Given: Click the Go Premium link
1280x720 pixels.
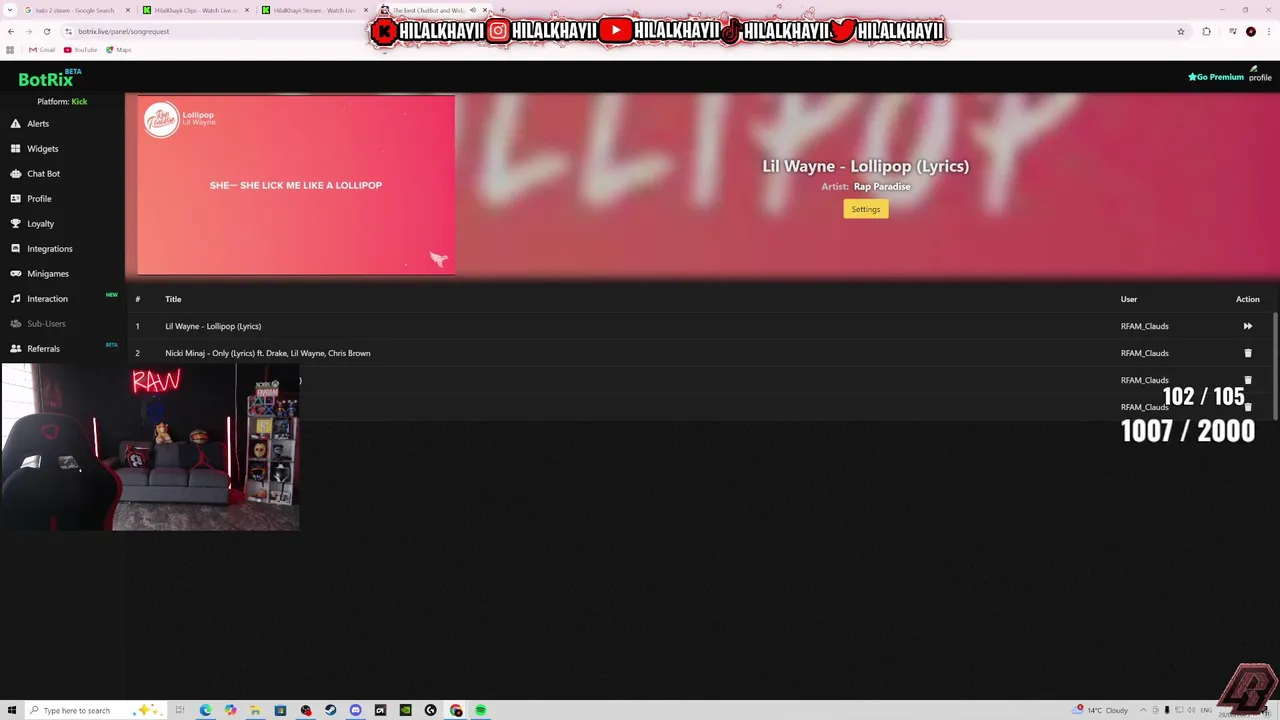Looking at the screenshot, I should point(1215,77).
